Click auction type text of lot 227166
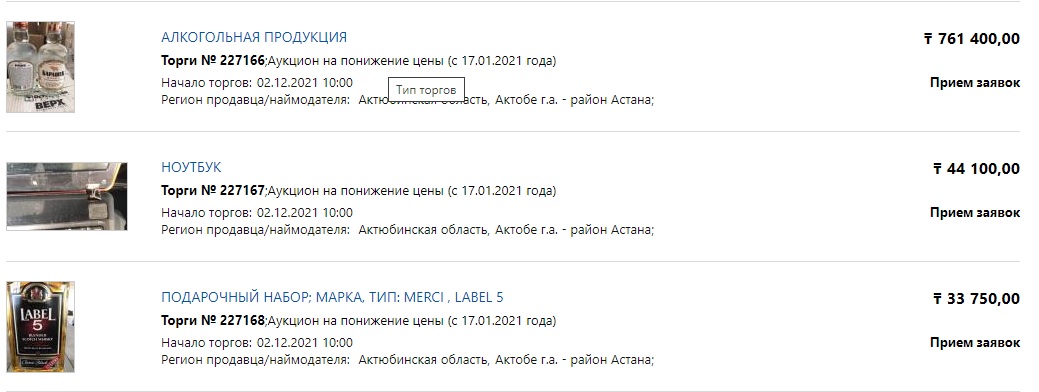This screenshot has height=392, width=1039. (x=411, y=61)
